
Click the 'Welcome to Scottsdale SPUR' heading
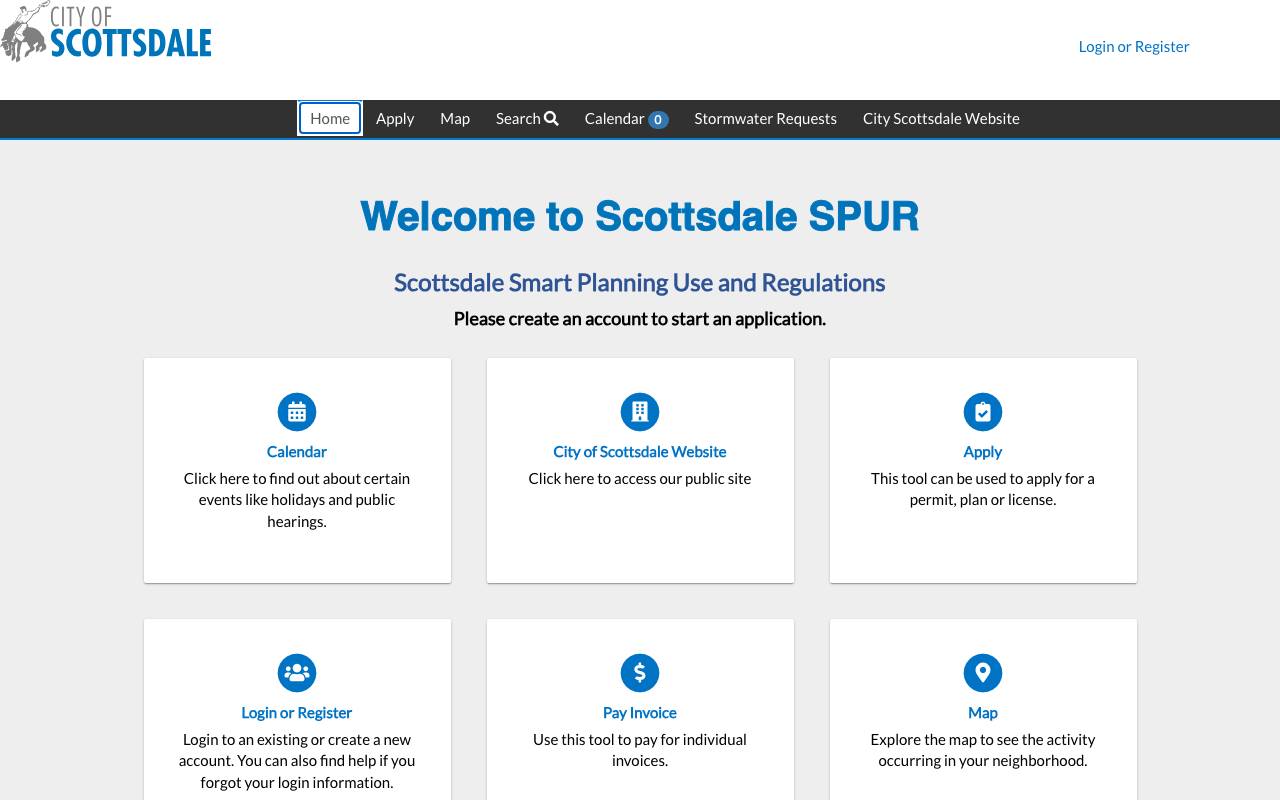click(640, 216)
